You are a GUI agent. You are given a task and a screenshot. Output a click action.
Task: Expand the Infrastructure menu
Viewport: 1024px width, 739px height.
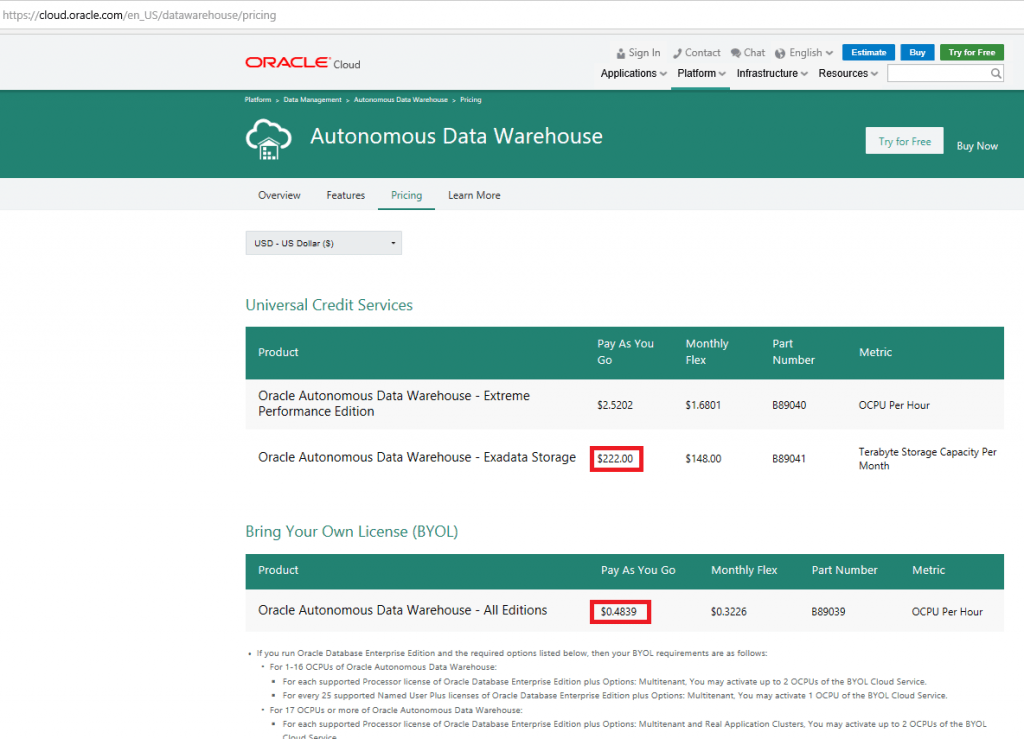(x=772, y=73)
